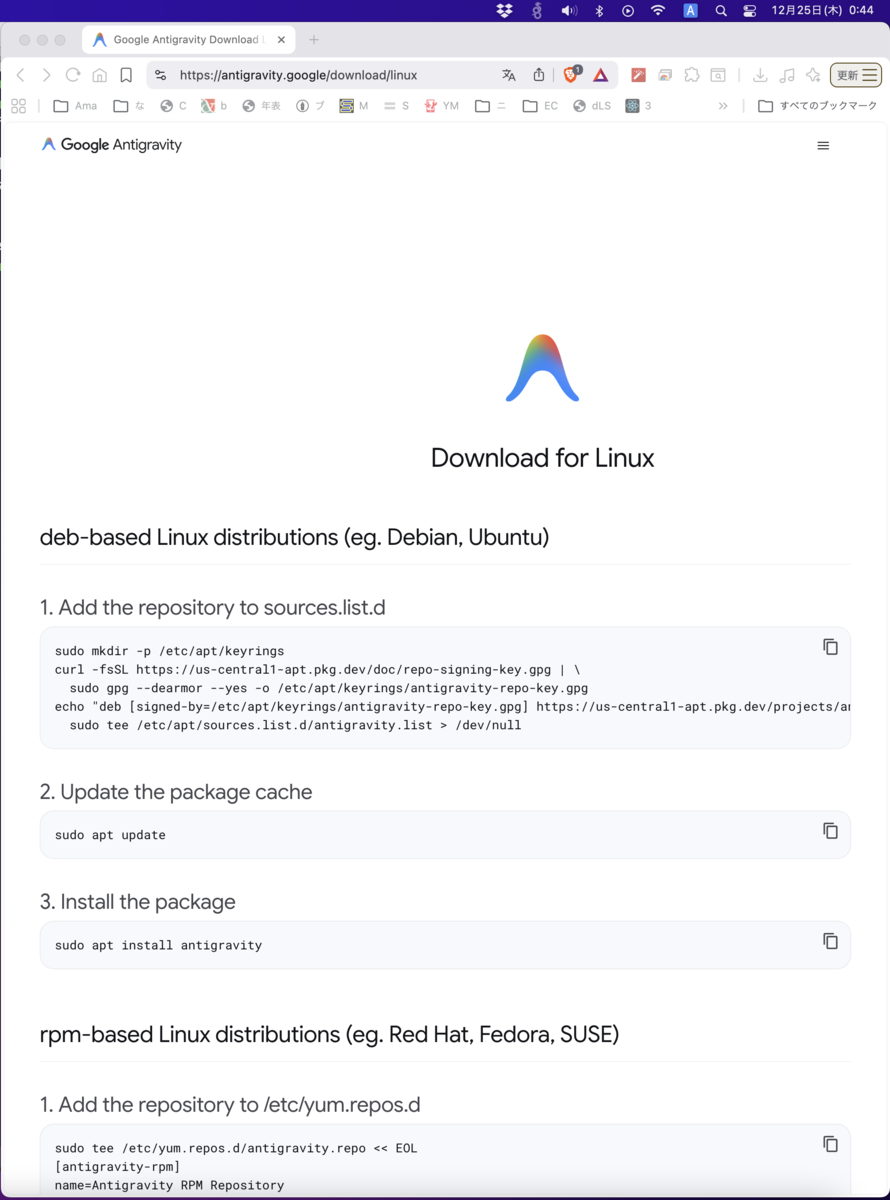The width and height of the screenshot is (890, 1200).
Task: Open Brave Rewards triangle icon
Action: (601, 75)
